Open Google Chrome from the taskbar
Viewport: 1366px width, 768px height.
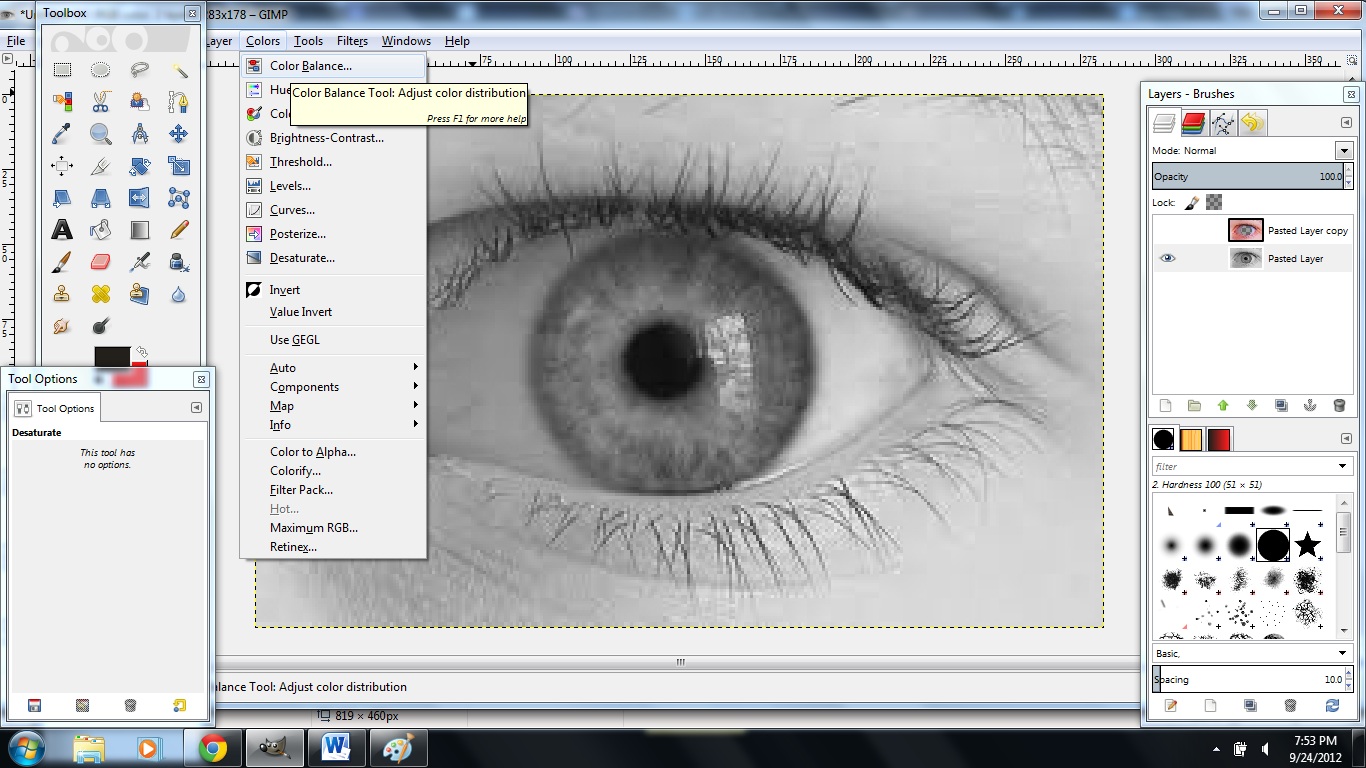click(212, 748)
